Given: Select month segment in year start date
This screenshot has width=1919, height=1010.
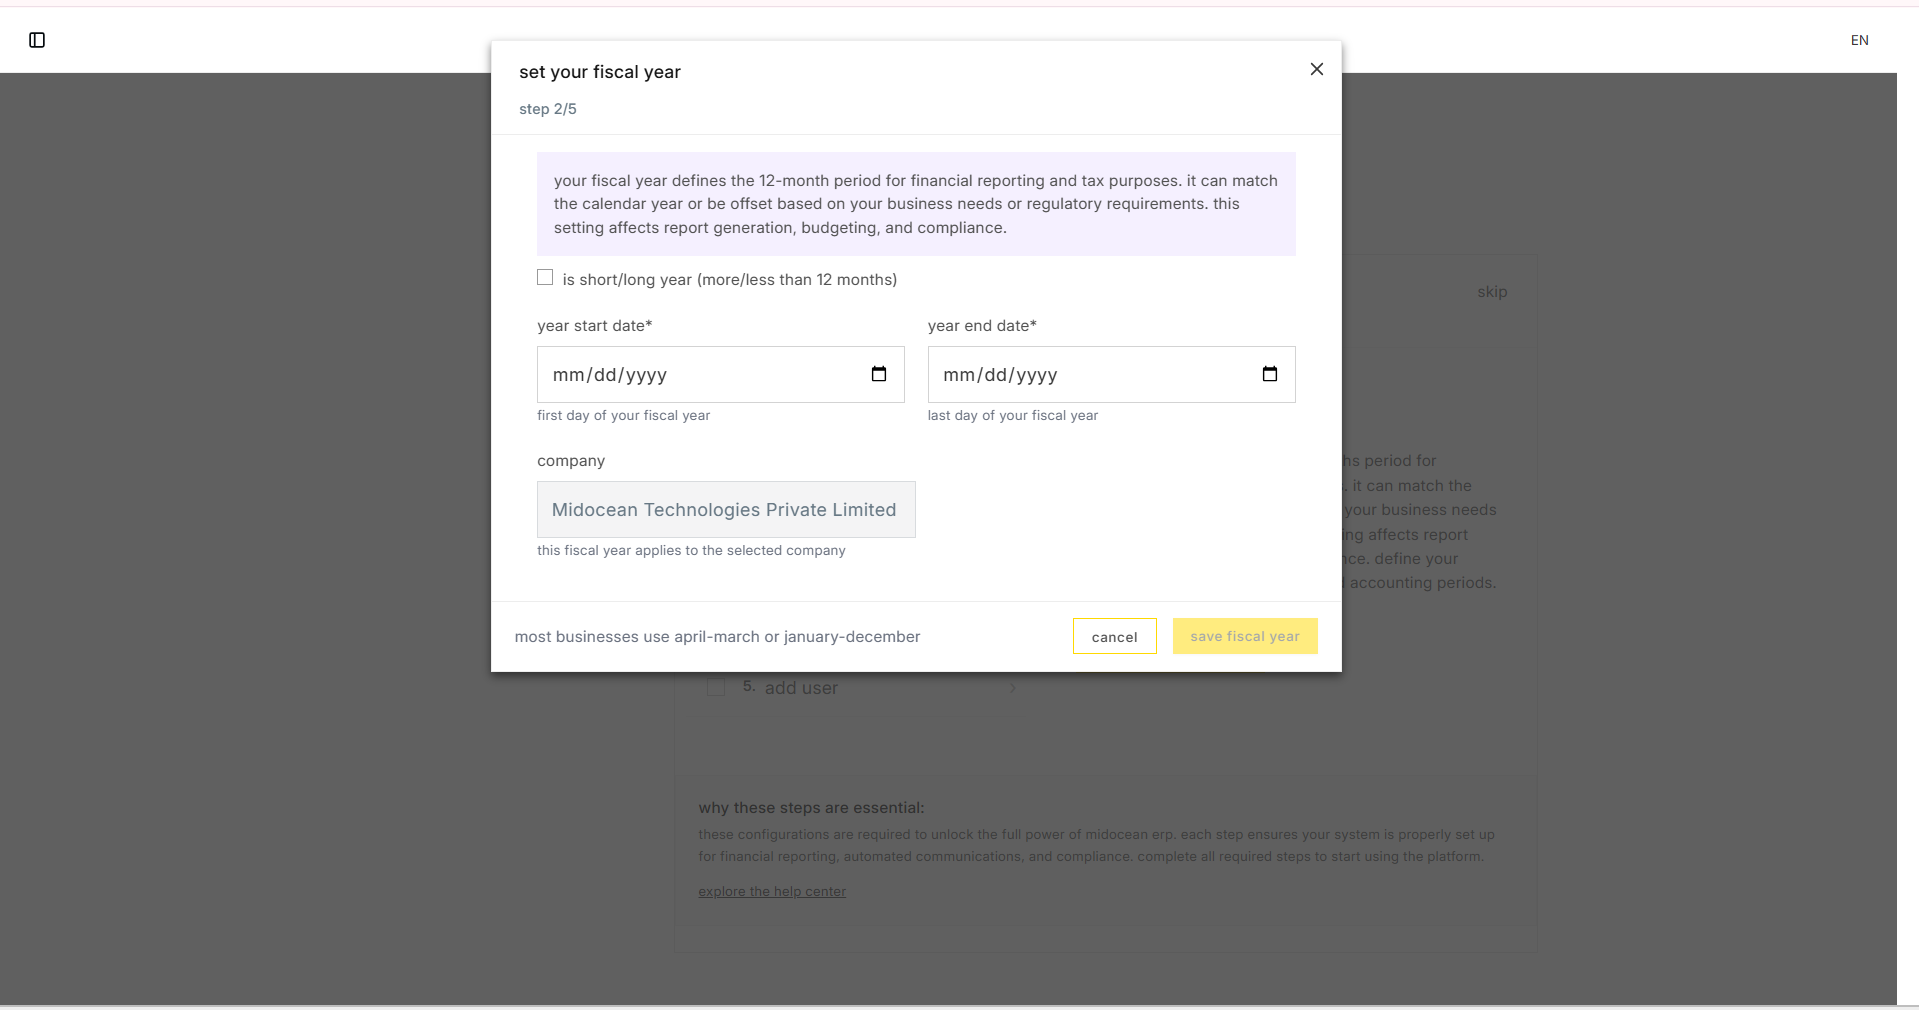Looking at the screenshot, I should tap(567, 375).
